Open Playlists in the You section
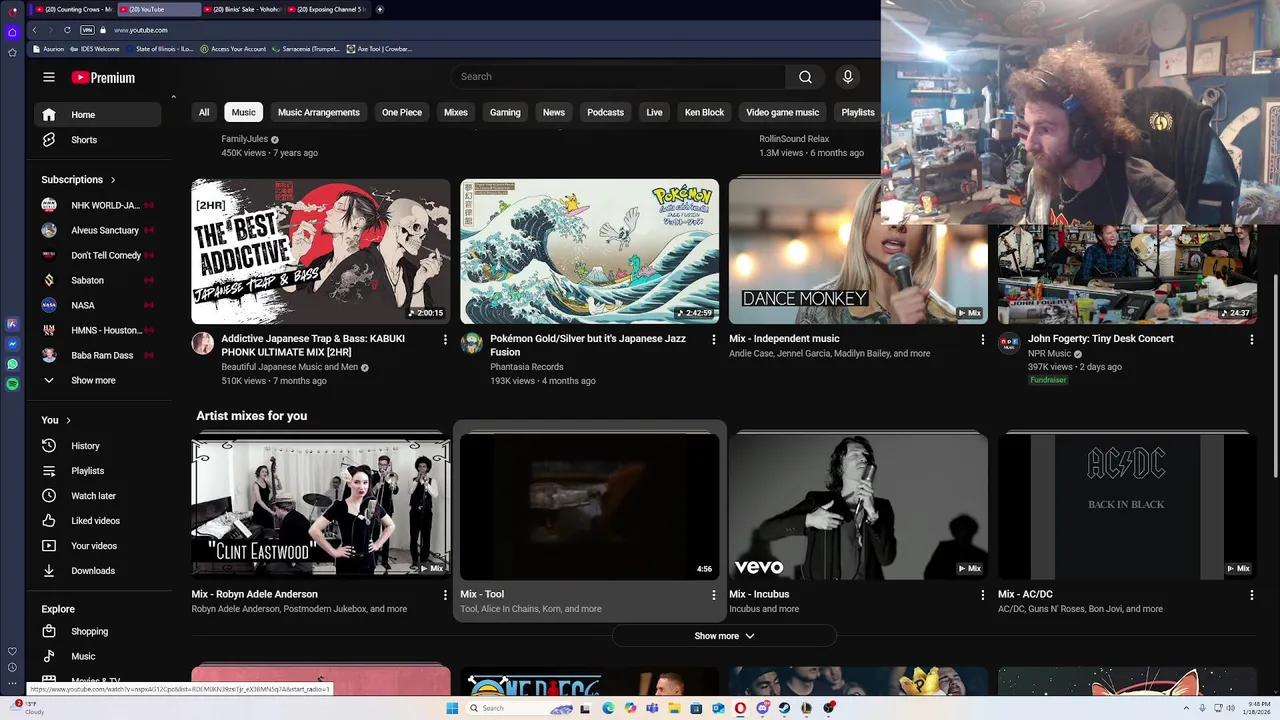This screenshot has width=1280, height=720. tap(97, 471)
